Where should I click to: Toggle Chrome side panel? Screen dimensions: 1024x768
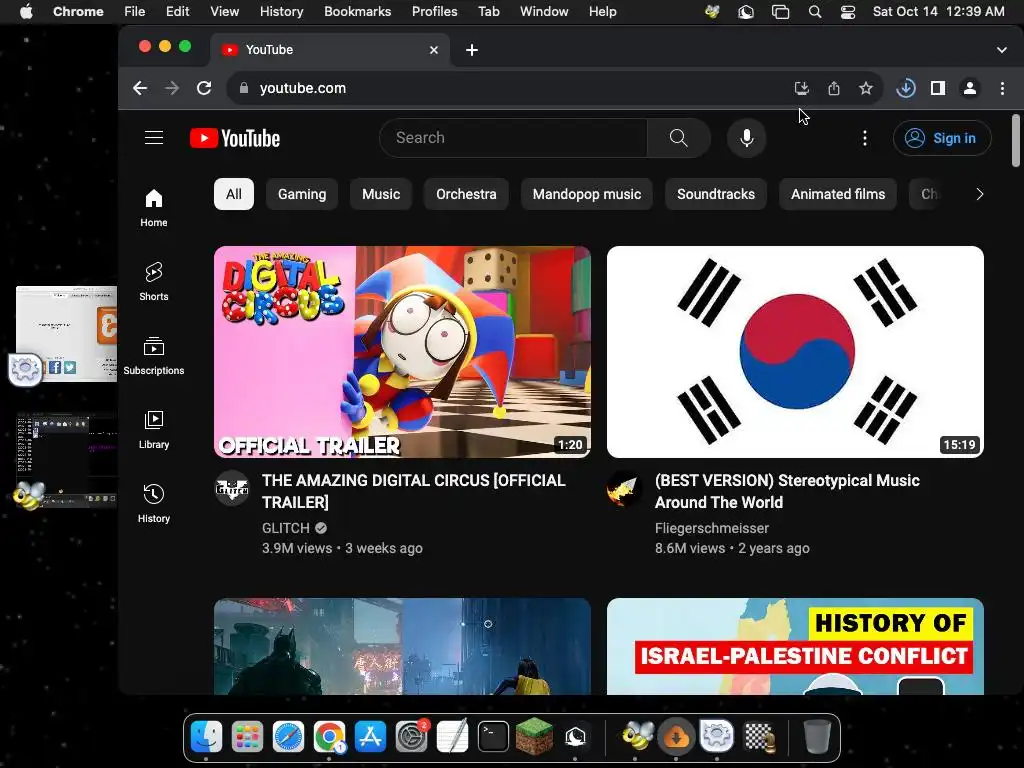938,88
